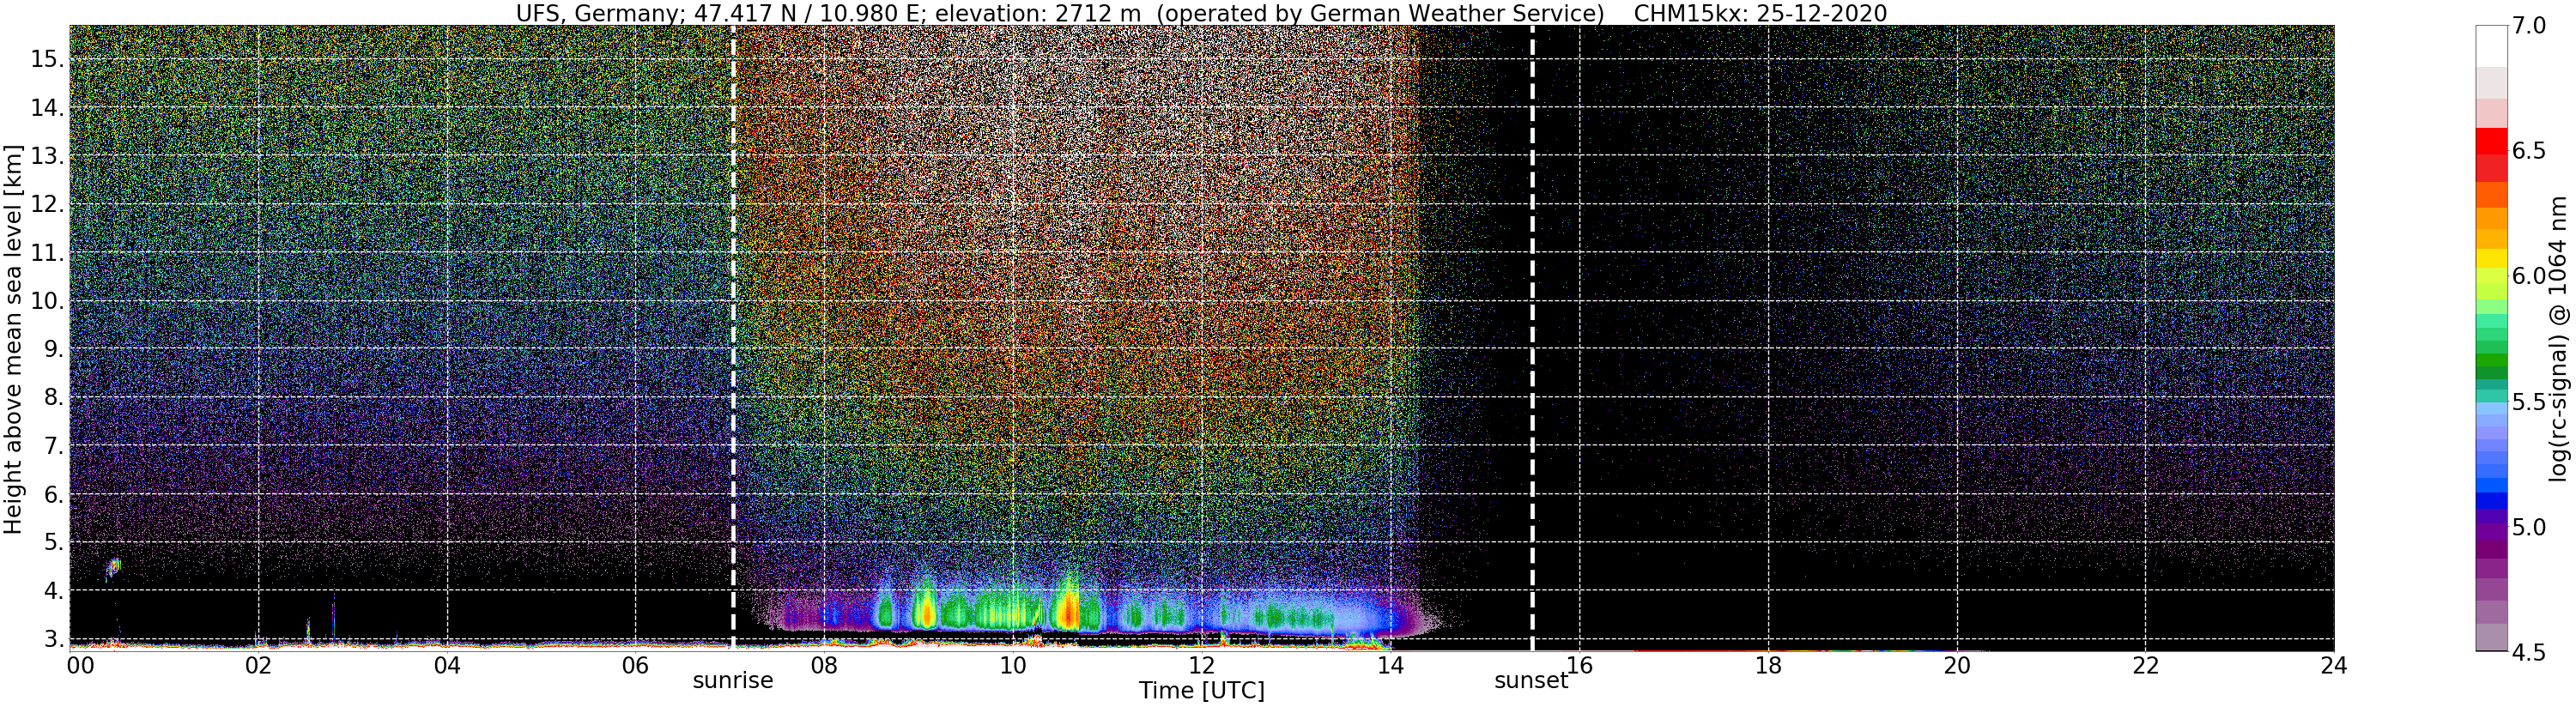Click the log(rc-signal) @ 1064 nm label
The height and width of the screenshot is (707, 2576).
click(x=2559, y=338)
